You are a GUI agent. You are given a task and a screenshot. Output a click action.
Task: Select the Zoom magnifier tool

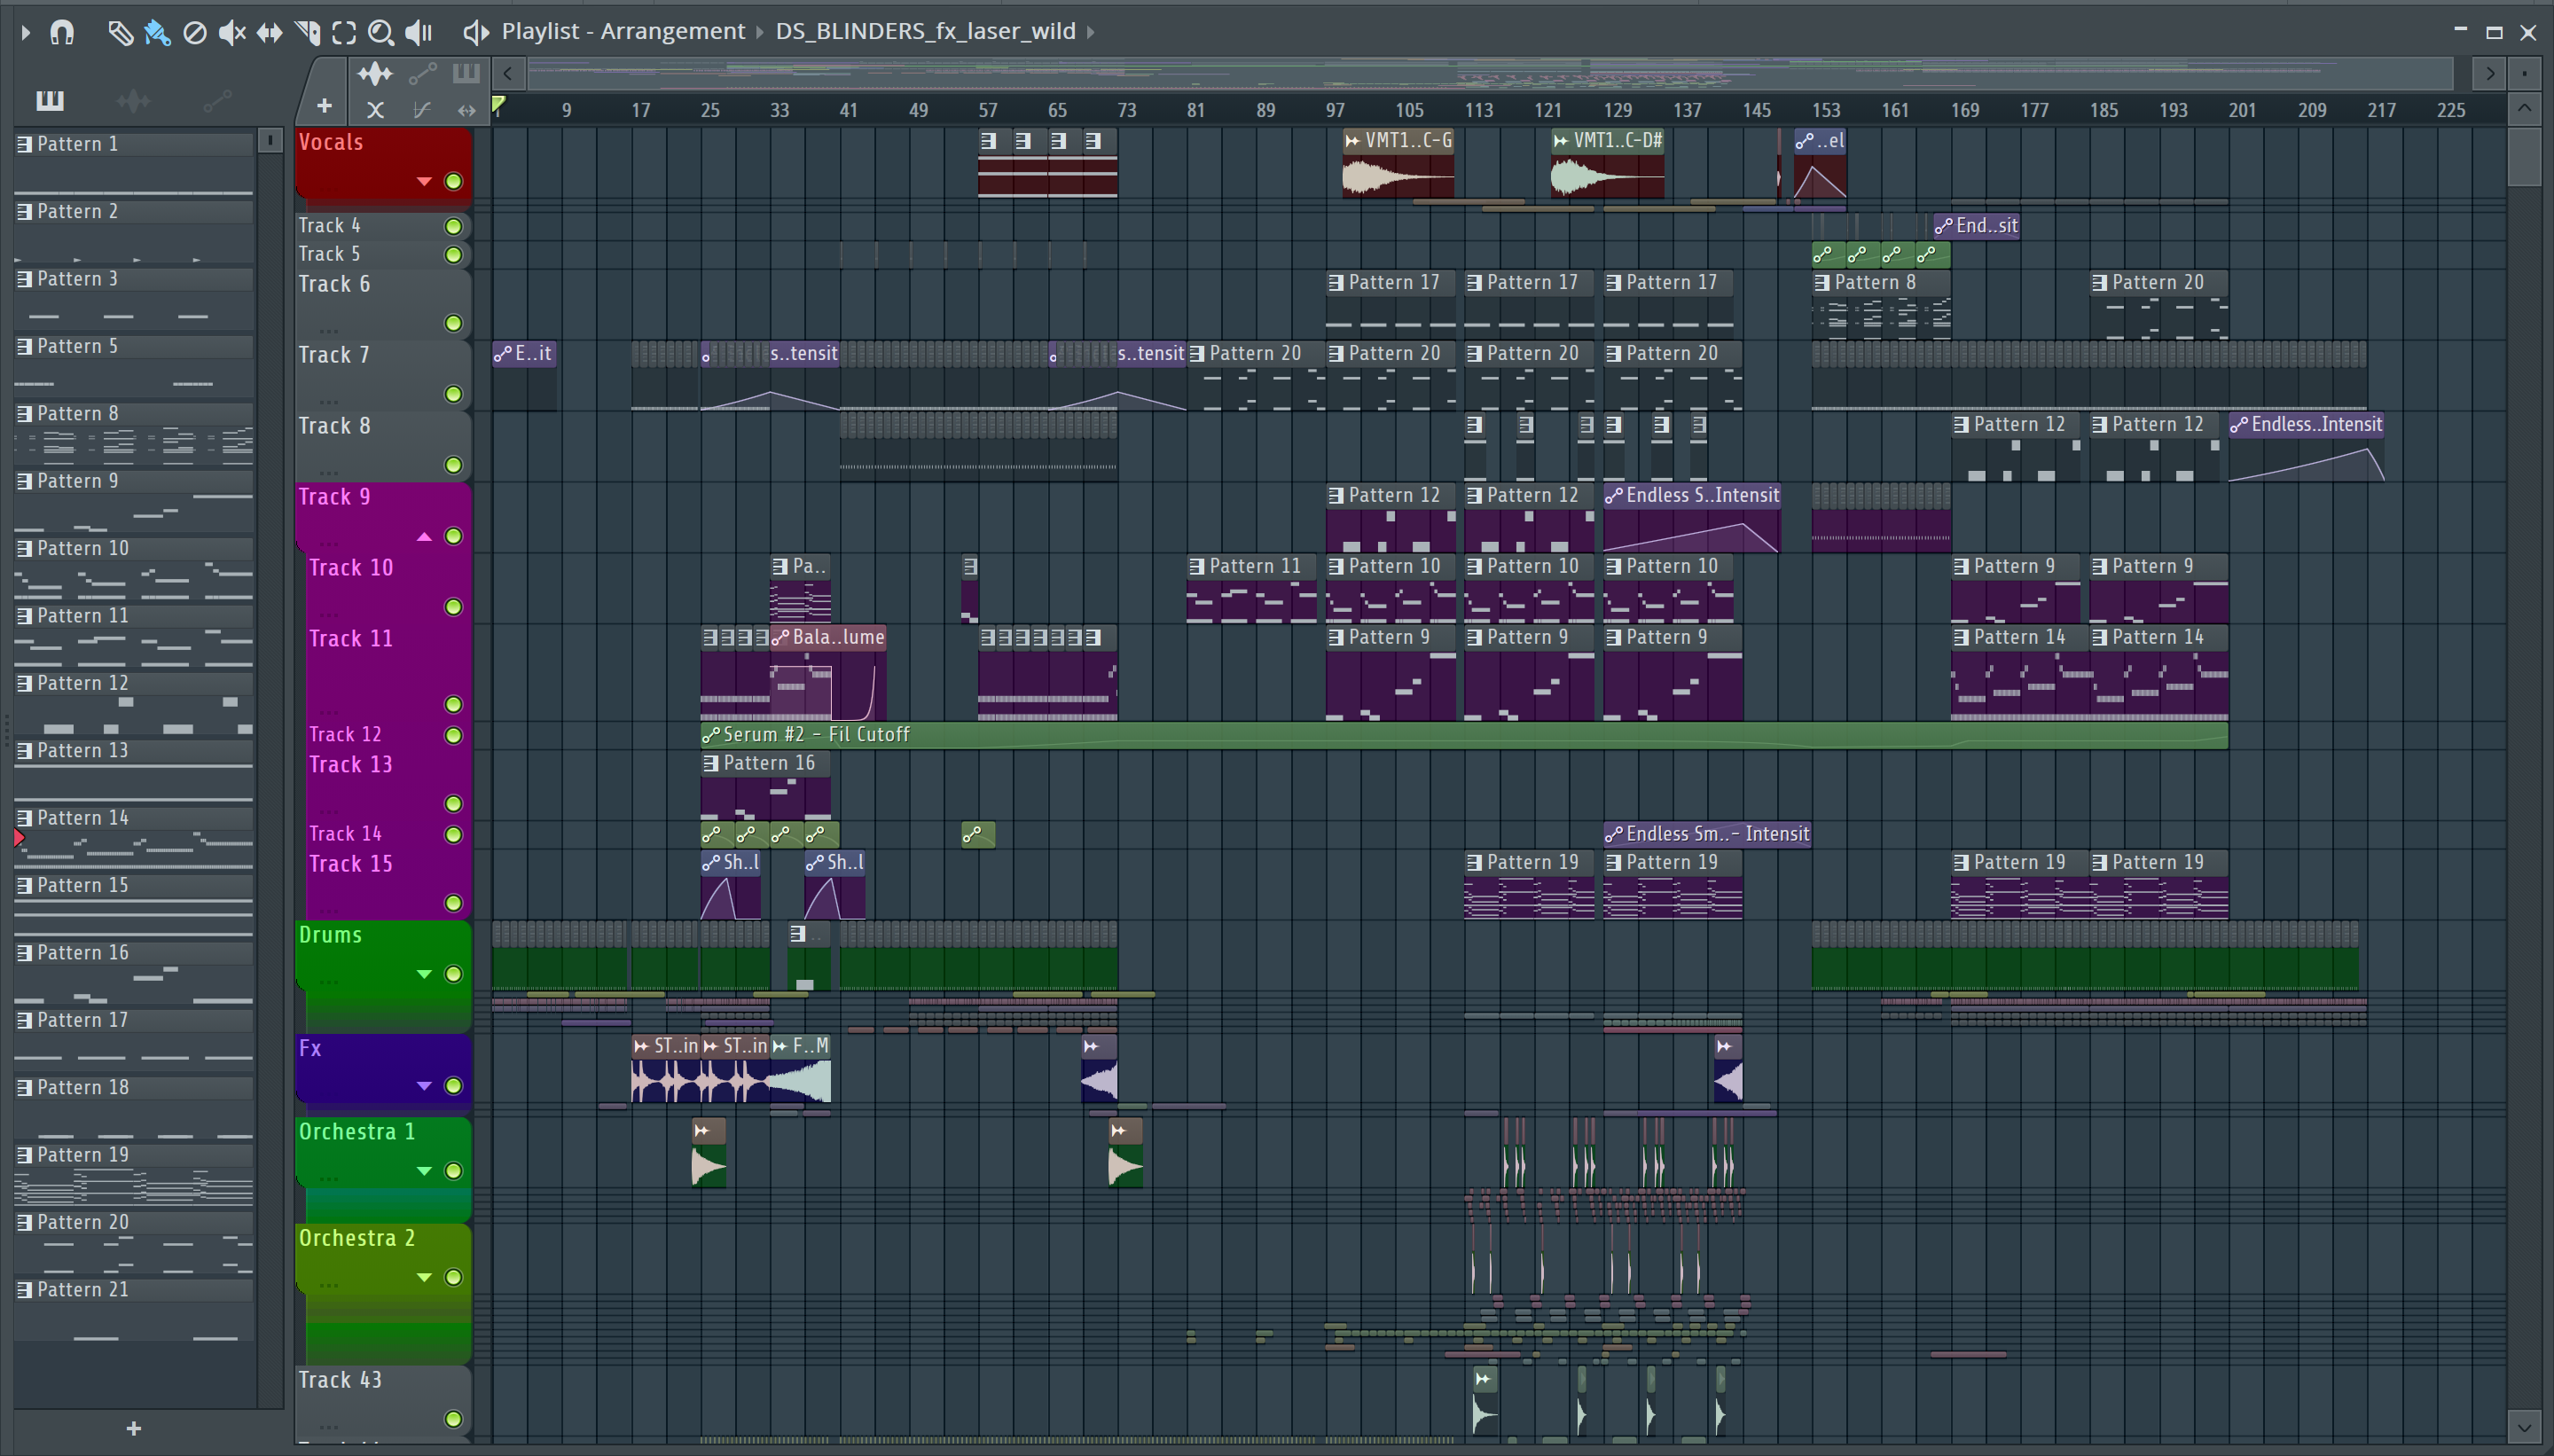380,32
